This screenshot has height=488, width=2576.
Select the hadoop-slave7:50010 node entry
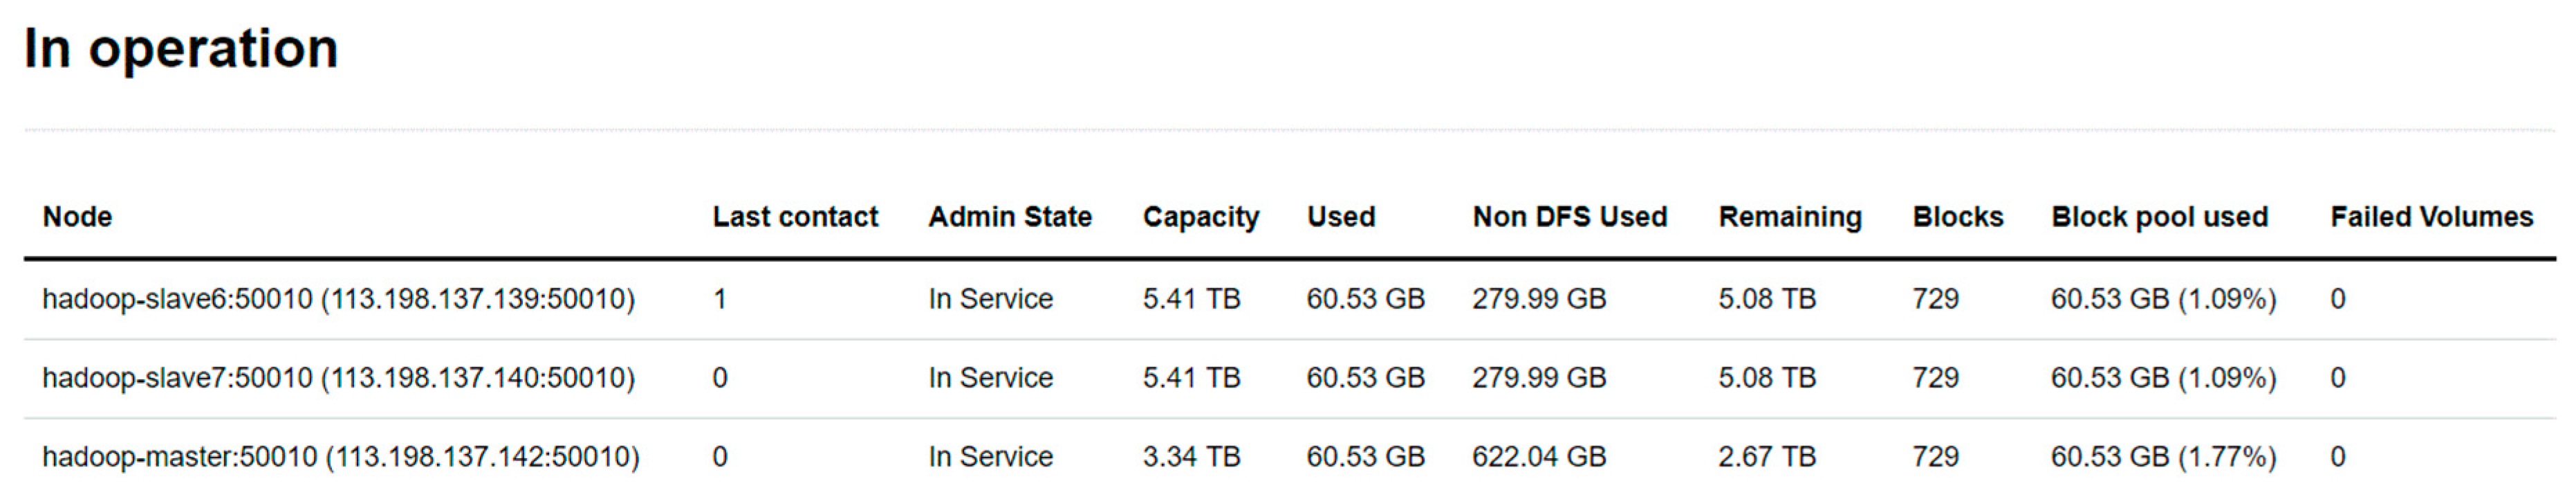click(338, 378)
